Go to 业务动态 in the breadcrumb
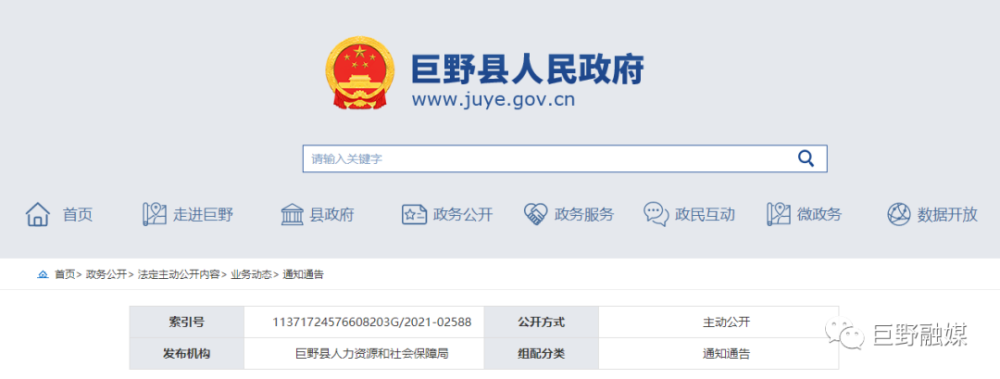The width and height of the screenshot is (1000, 379). (251, 275)
